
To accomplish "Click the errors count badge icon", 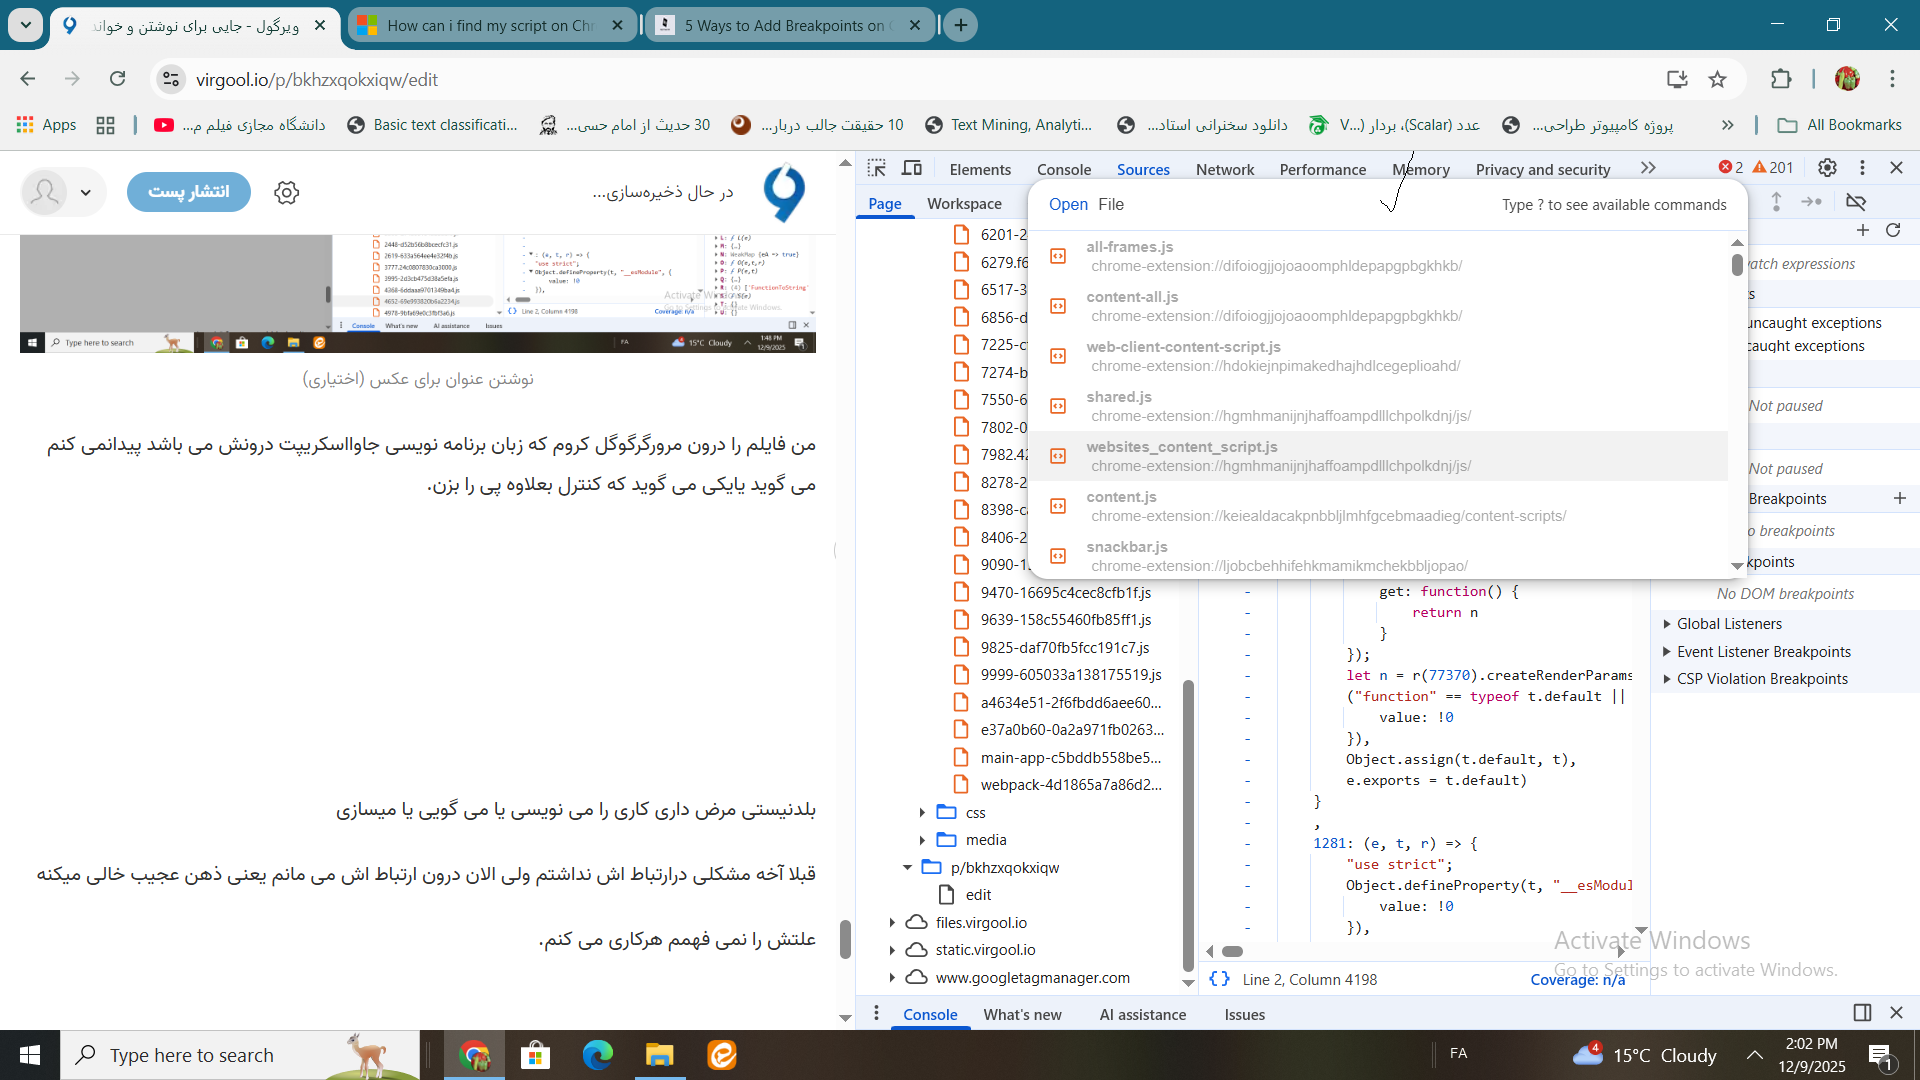I will (1730, 168).
